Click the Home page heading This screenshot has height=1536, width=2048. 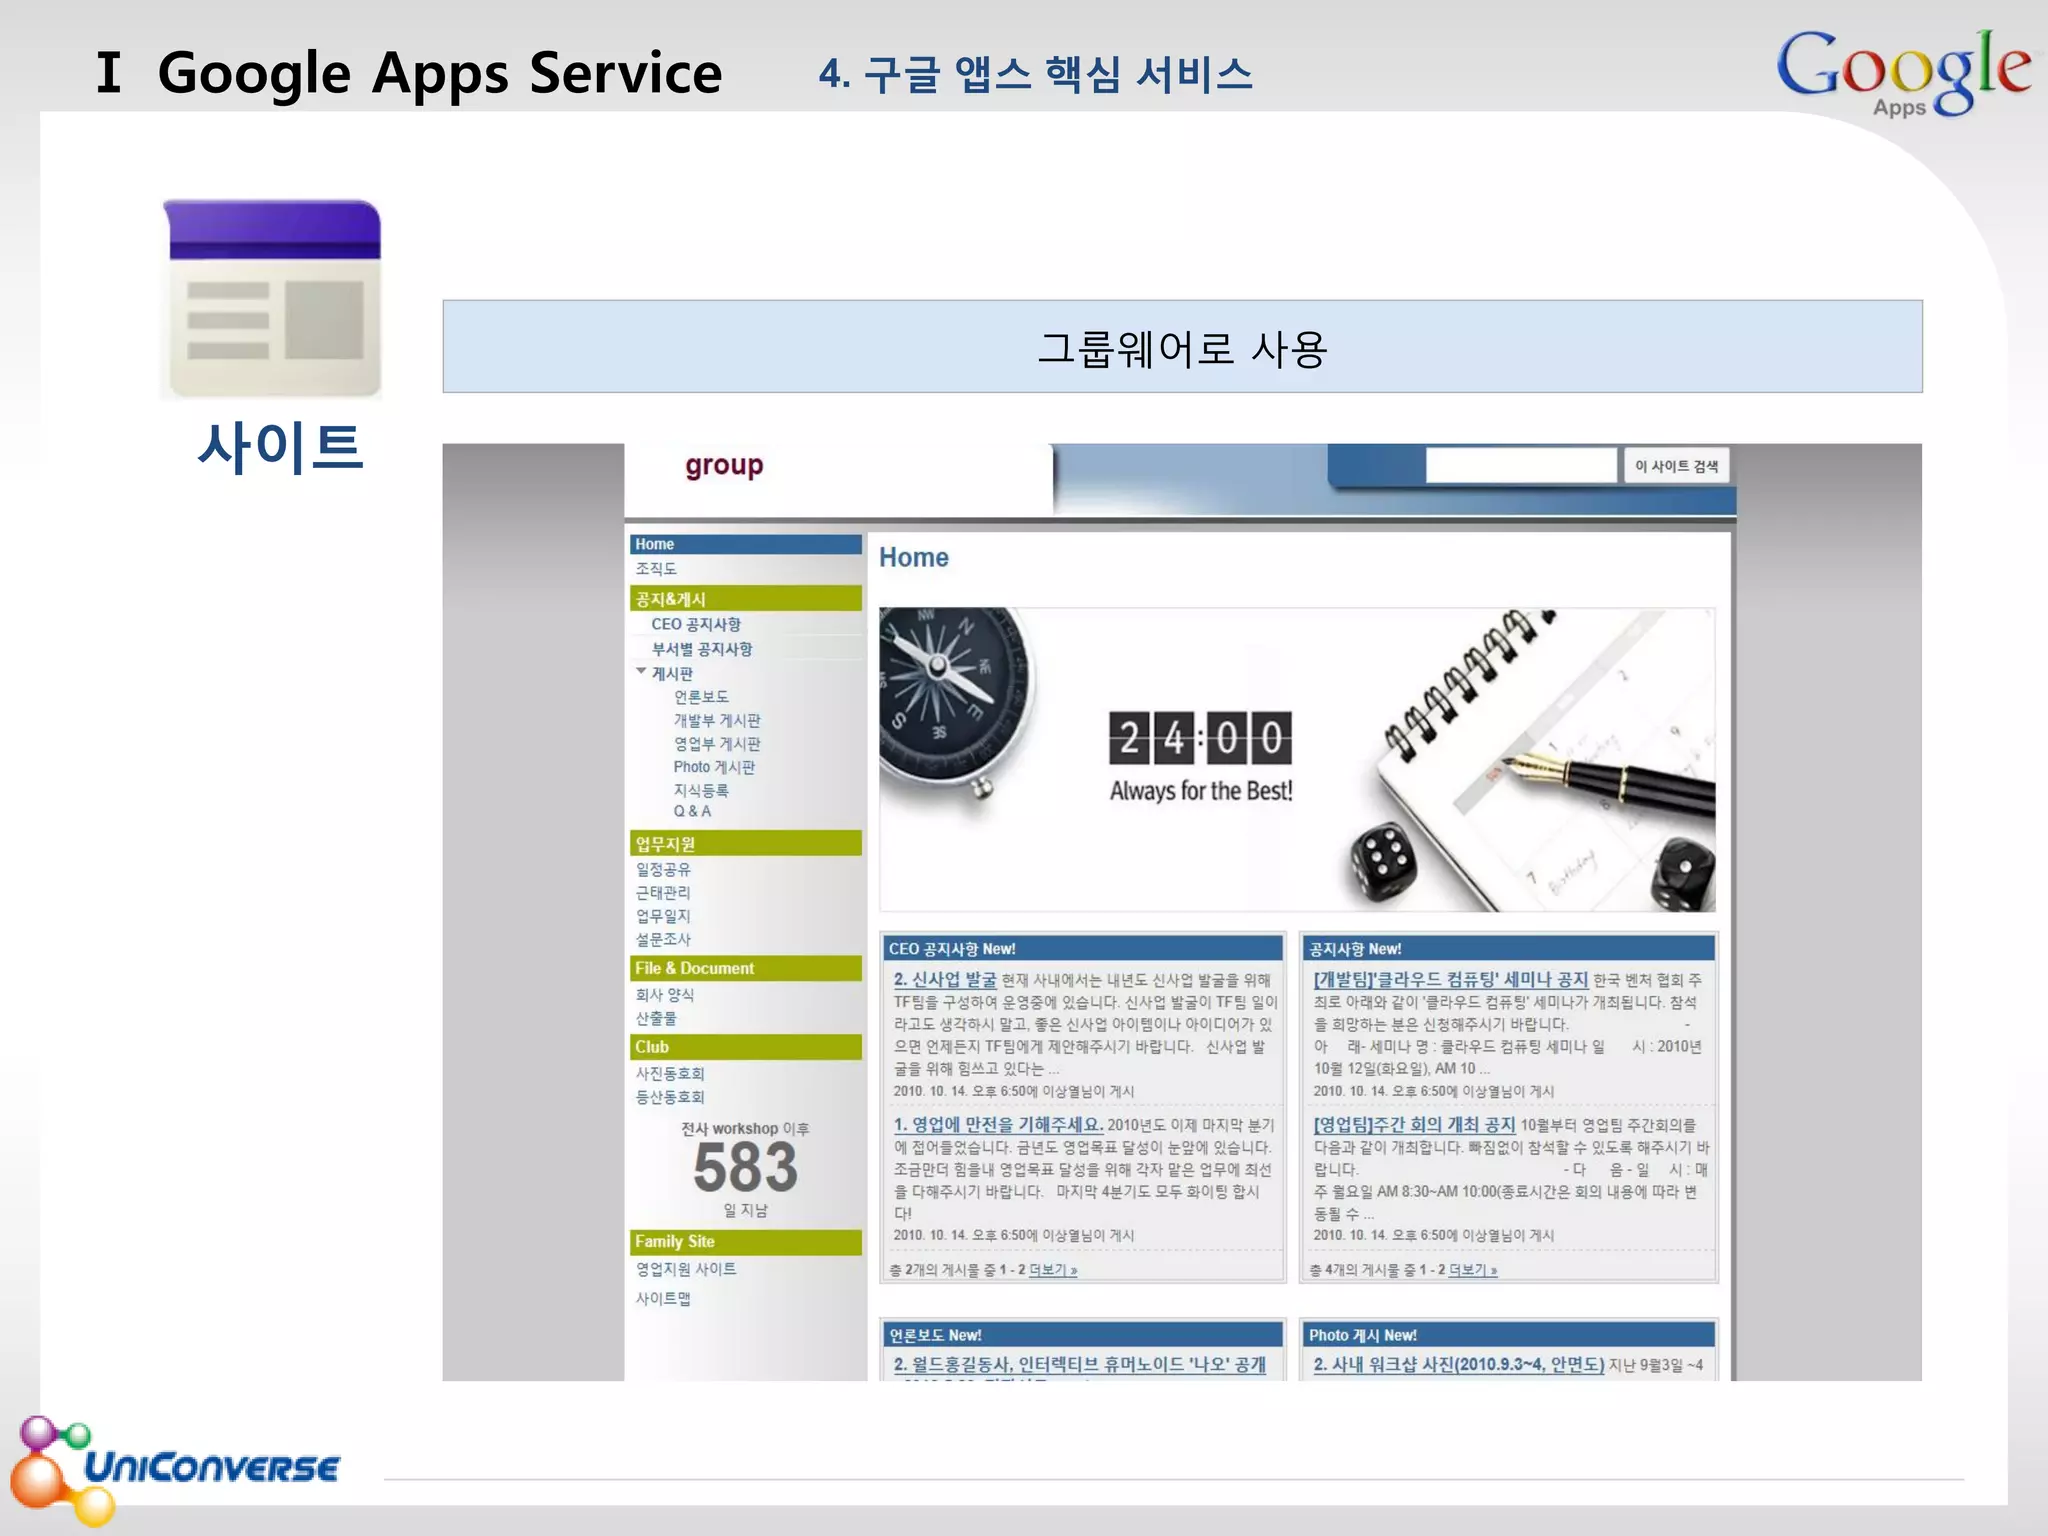pos(914,558)
